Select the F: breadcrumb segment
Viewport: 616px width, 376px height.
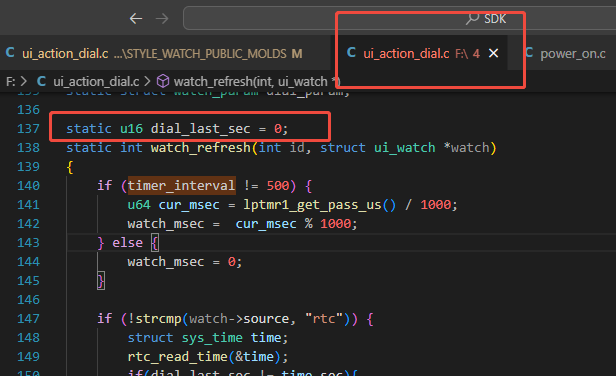(11, 81)
